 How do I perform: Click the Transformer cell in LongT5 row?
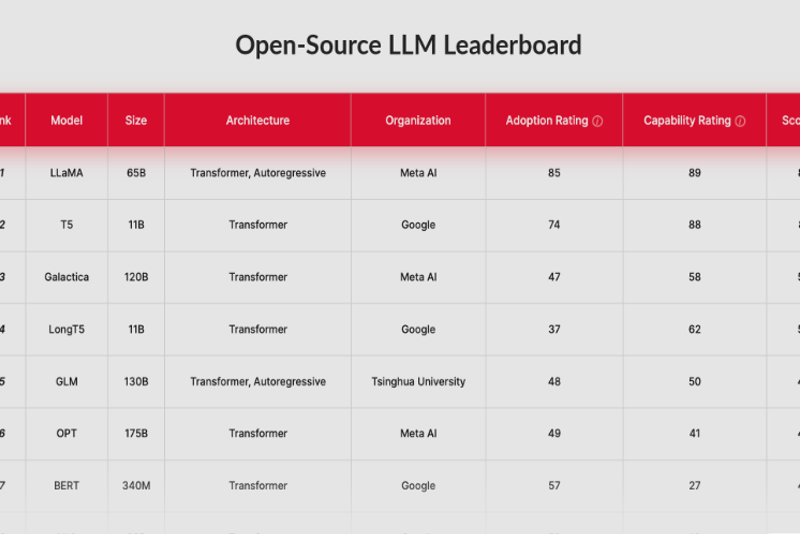258,329
